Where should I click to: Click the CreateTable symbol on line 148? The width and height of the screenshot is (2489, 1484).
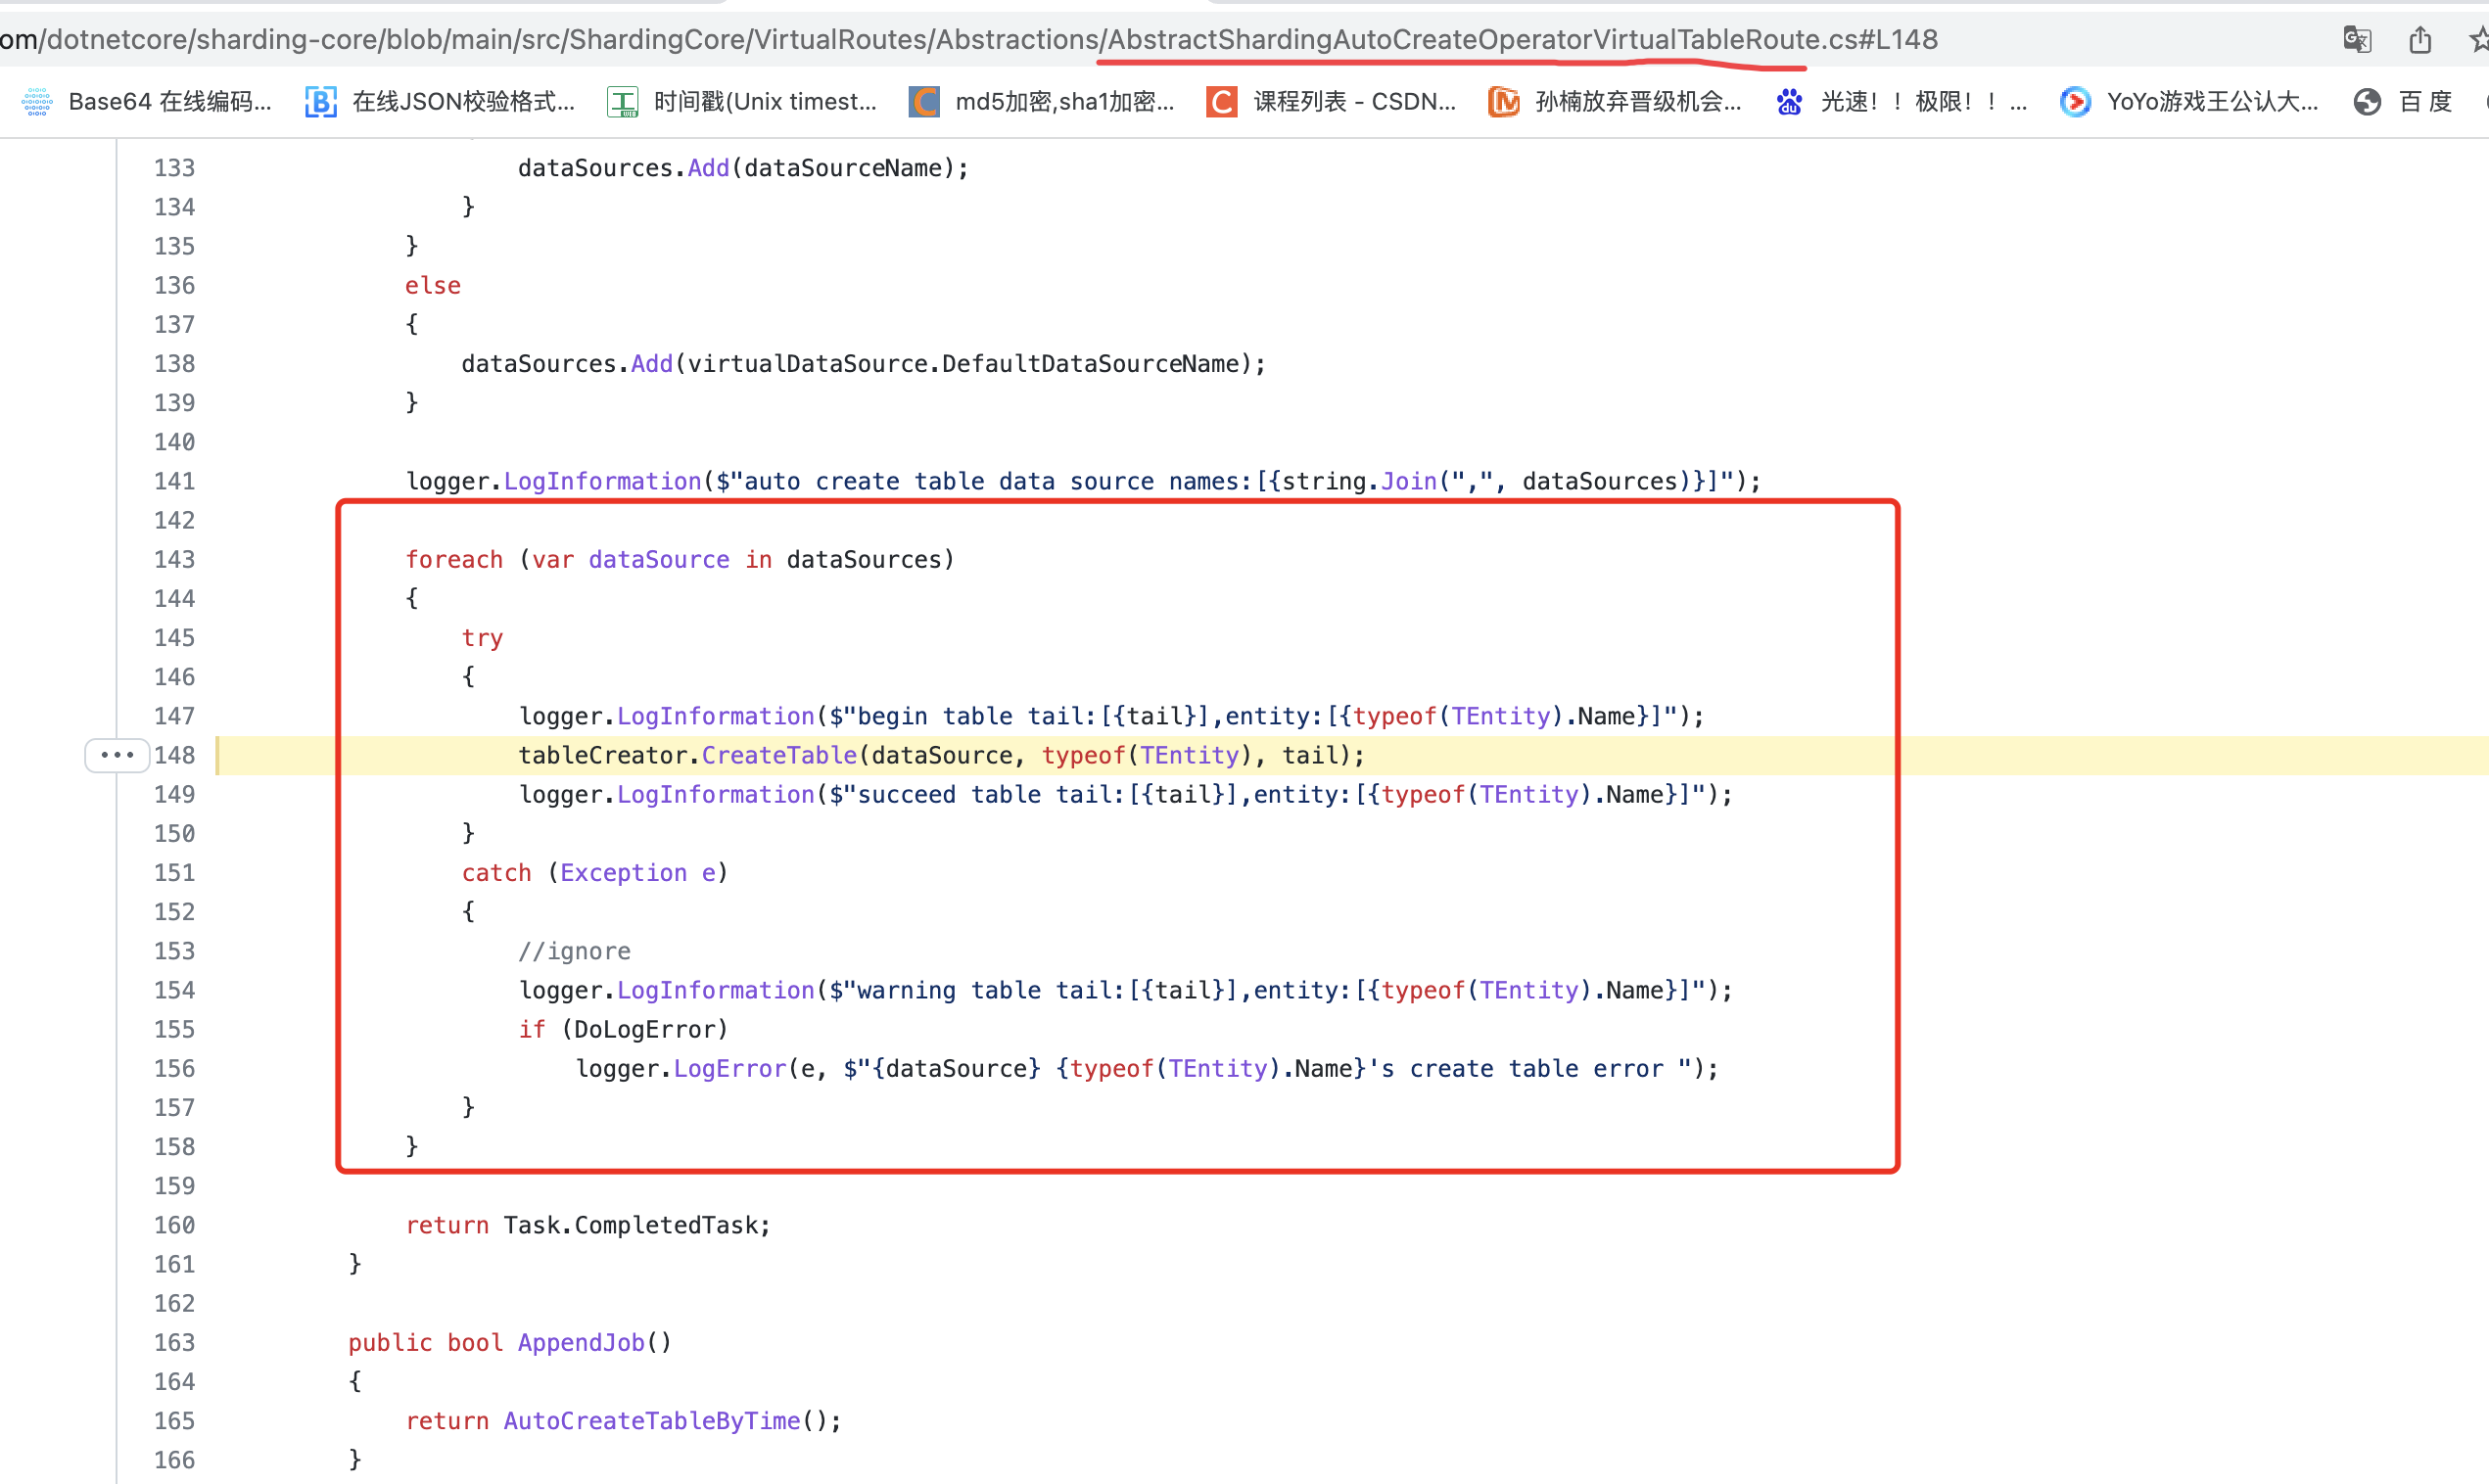pos(778,755)
